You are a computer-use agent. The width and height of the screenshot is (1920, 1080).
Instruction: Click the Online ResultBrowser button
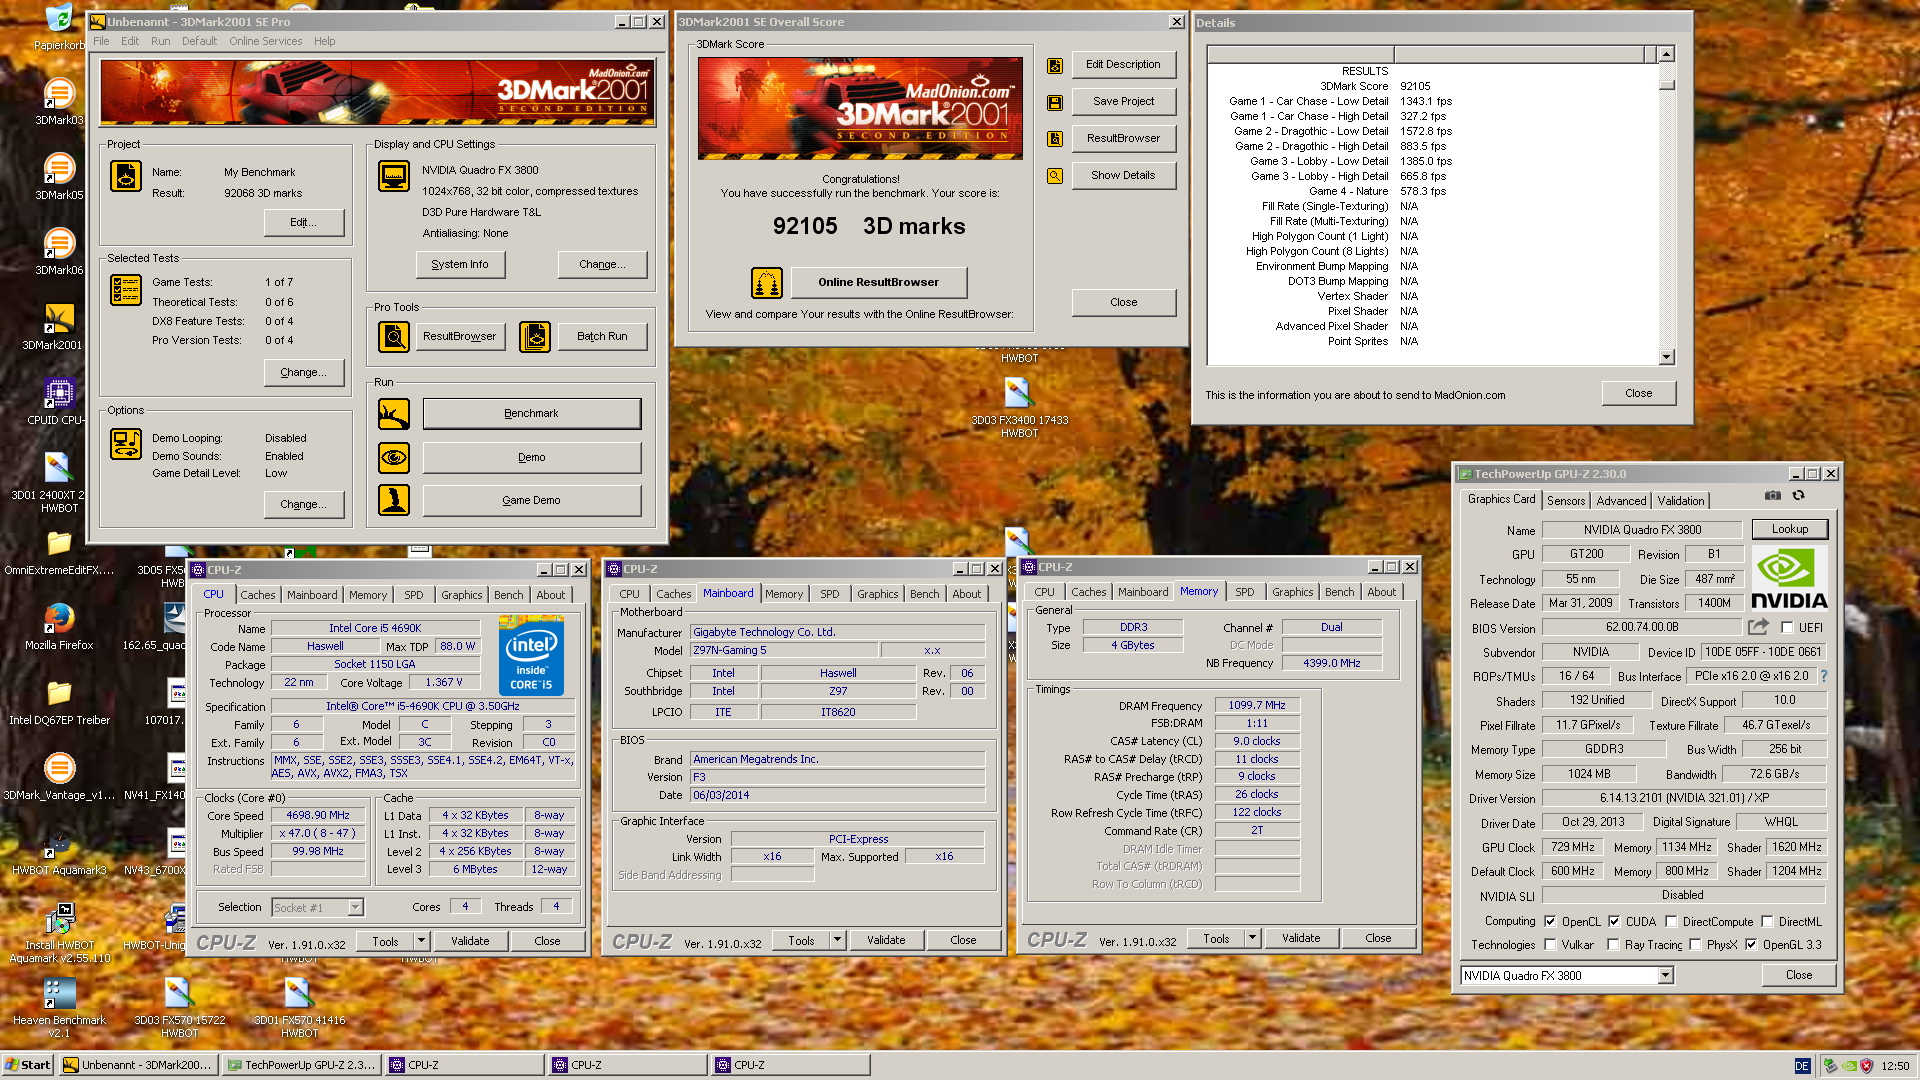tap(879, 283)
